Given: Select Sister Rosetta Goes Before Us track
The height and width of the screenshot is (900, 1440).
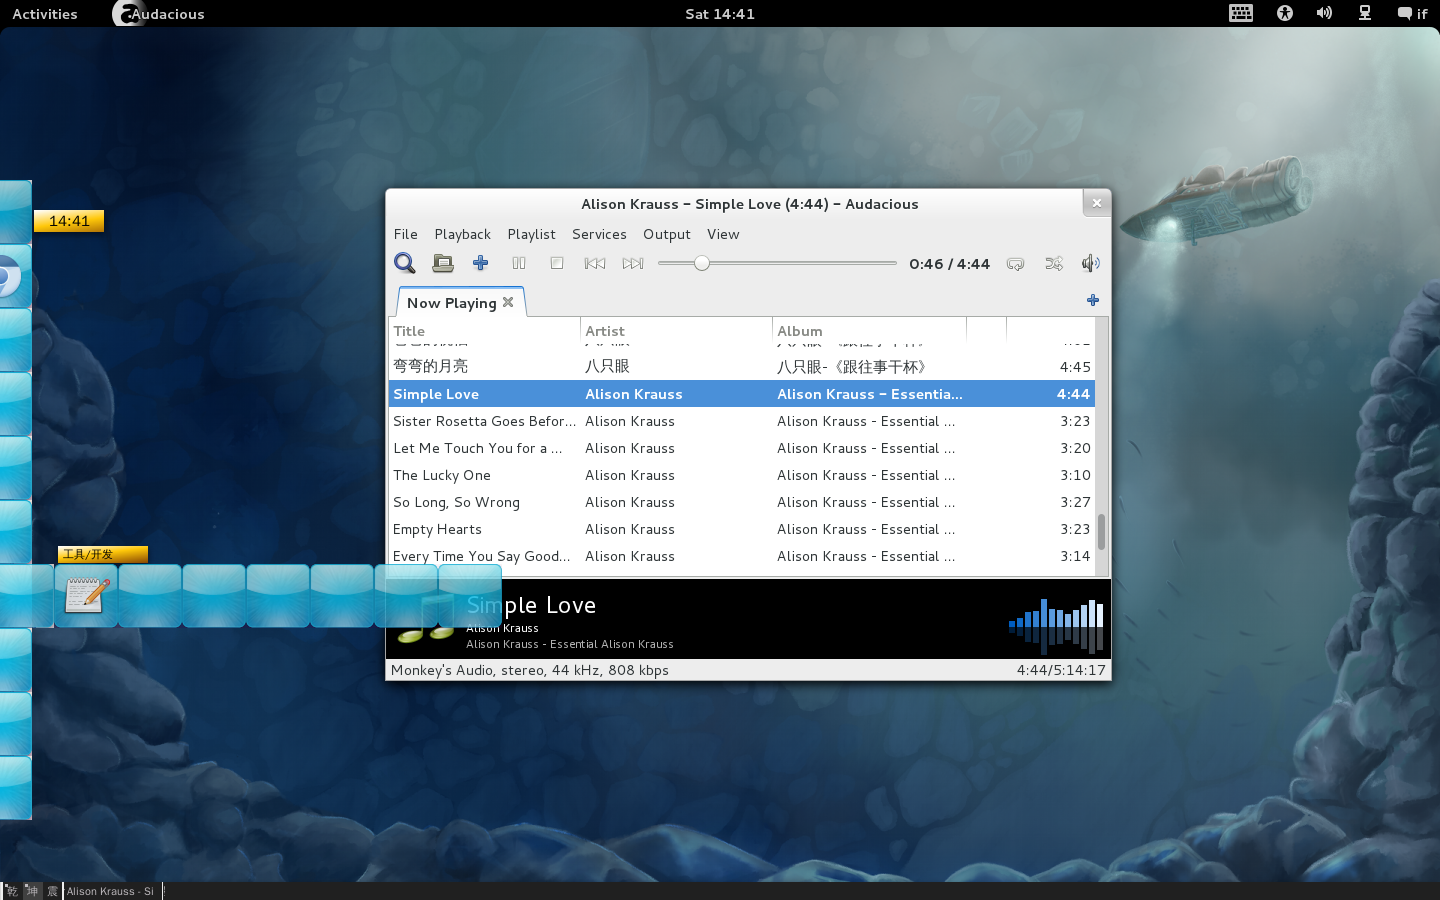Looking at the screenshot, I should click(741, 421).
